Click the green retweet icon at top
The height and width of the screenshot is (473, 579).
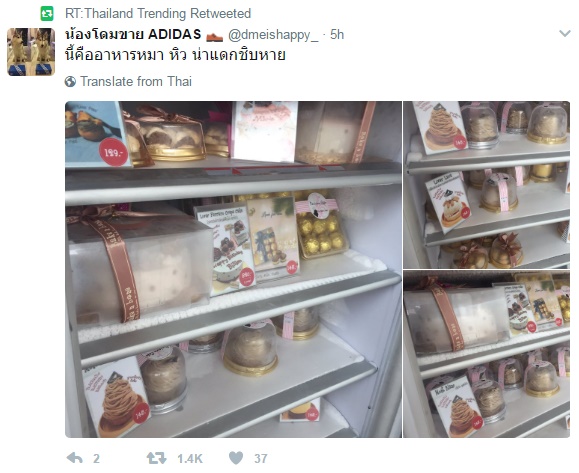click(x=47, y=14)
